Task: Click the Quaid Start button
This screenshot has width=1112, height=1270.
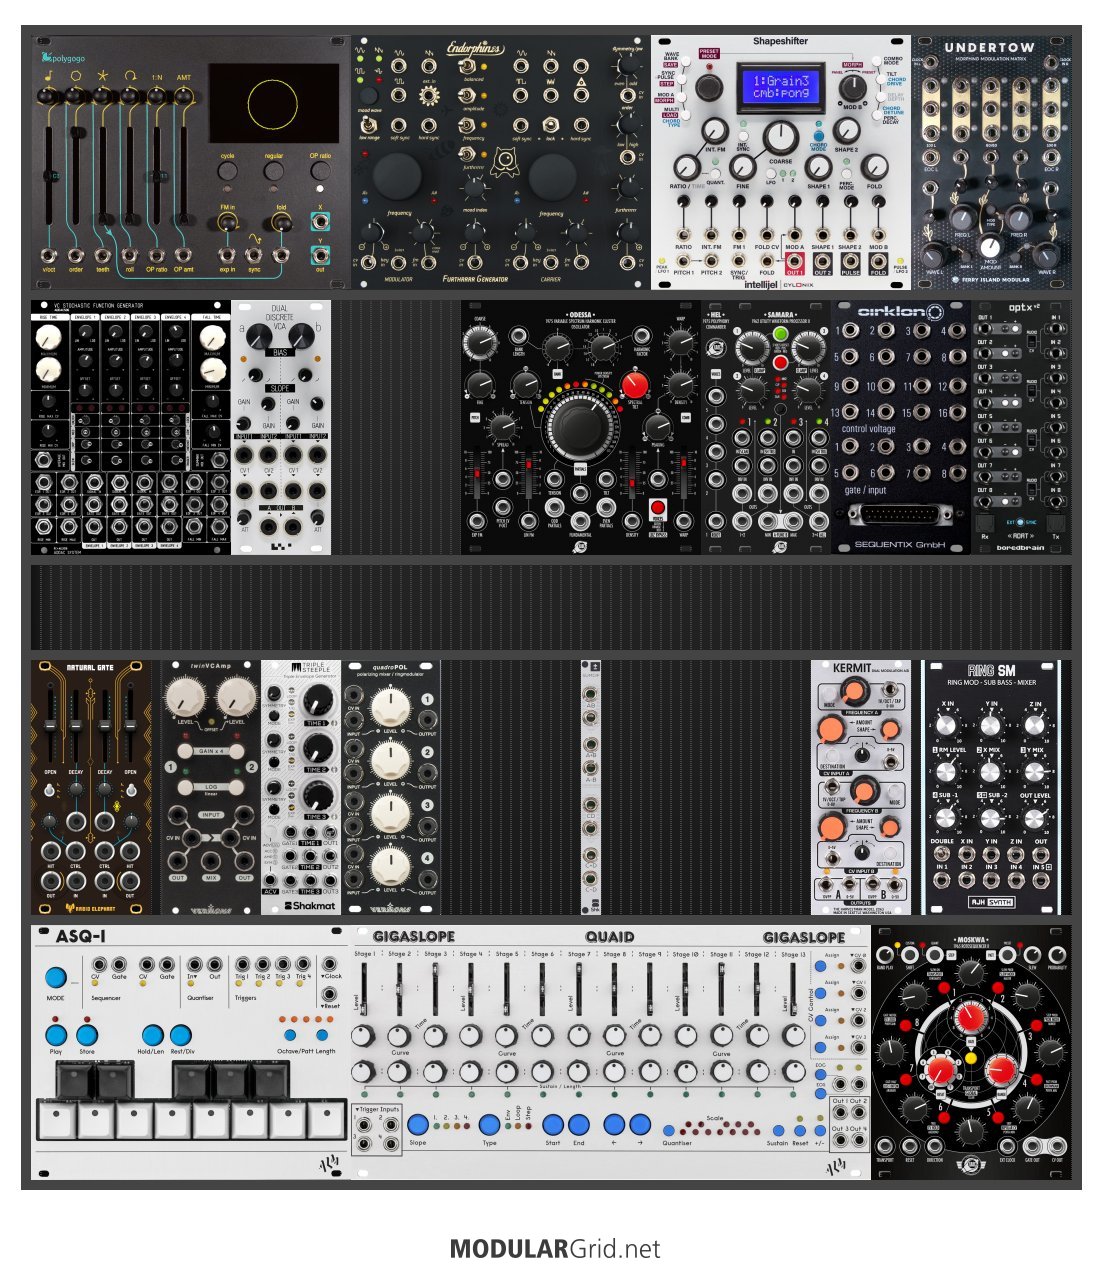Action: (x=552, y=1124)
